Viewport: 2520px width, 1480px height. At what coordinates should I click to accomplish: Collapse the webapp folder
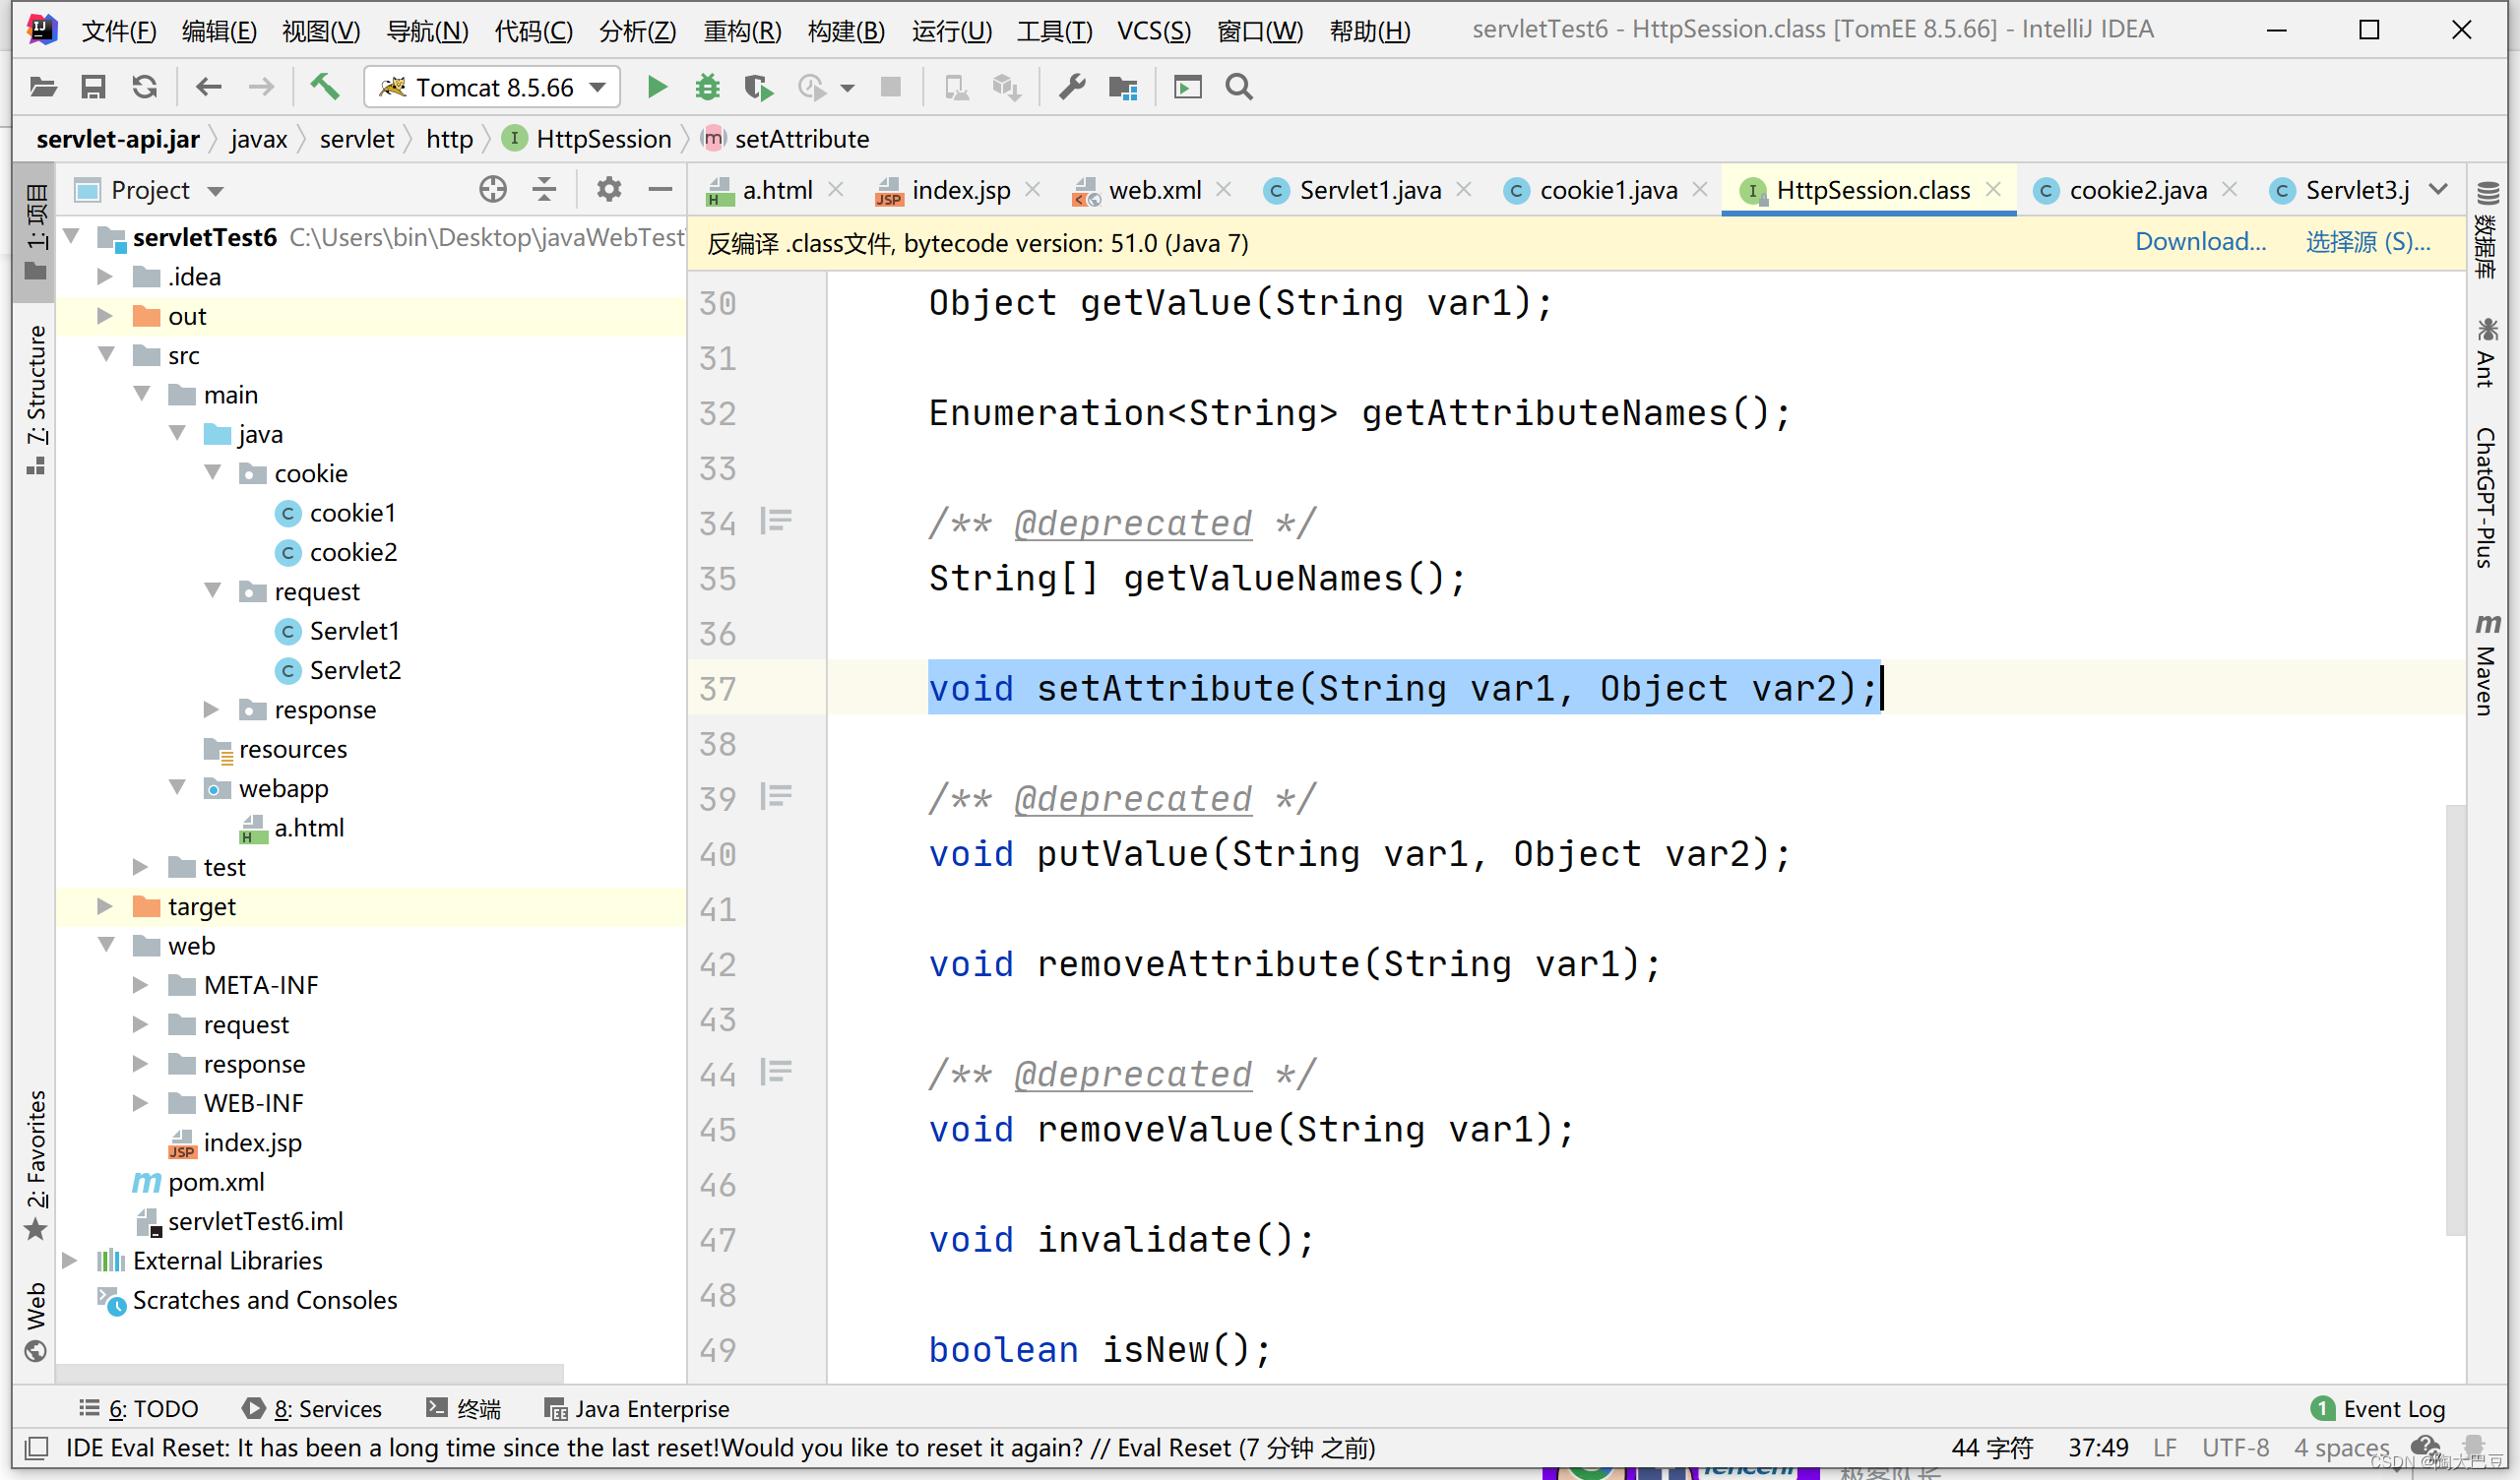click(178, 788)
